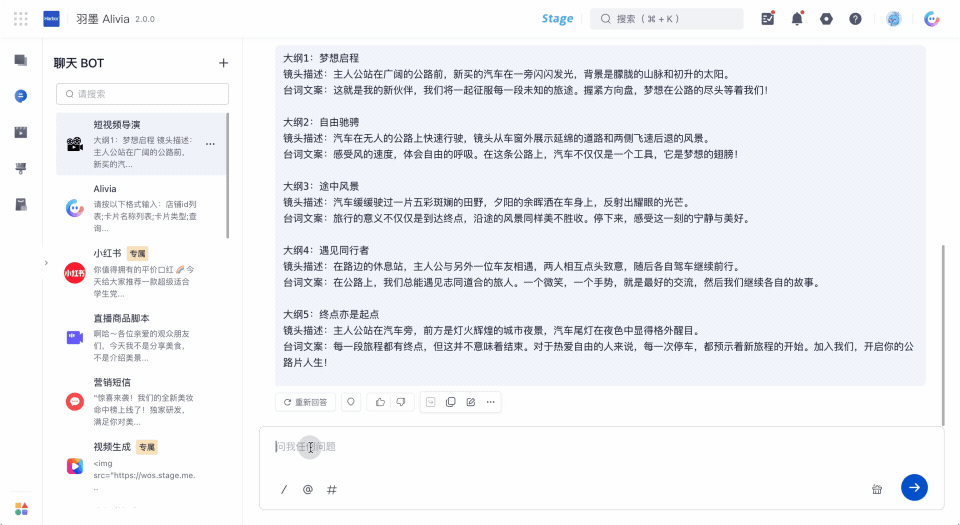Open the task checklist icon in header
960x525 pixels.
coord(768,19)
